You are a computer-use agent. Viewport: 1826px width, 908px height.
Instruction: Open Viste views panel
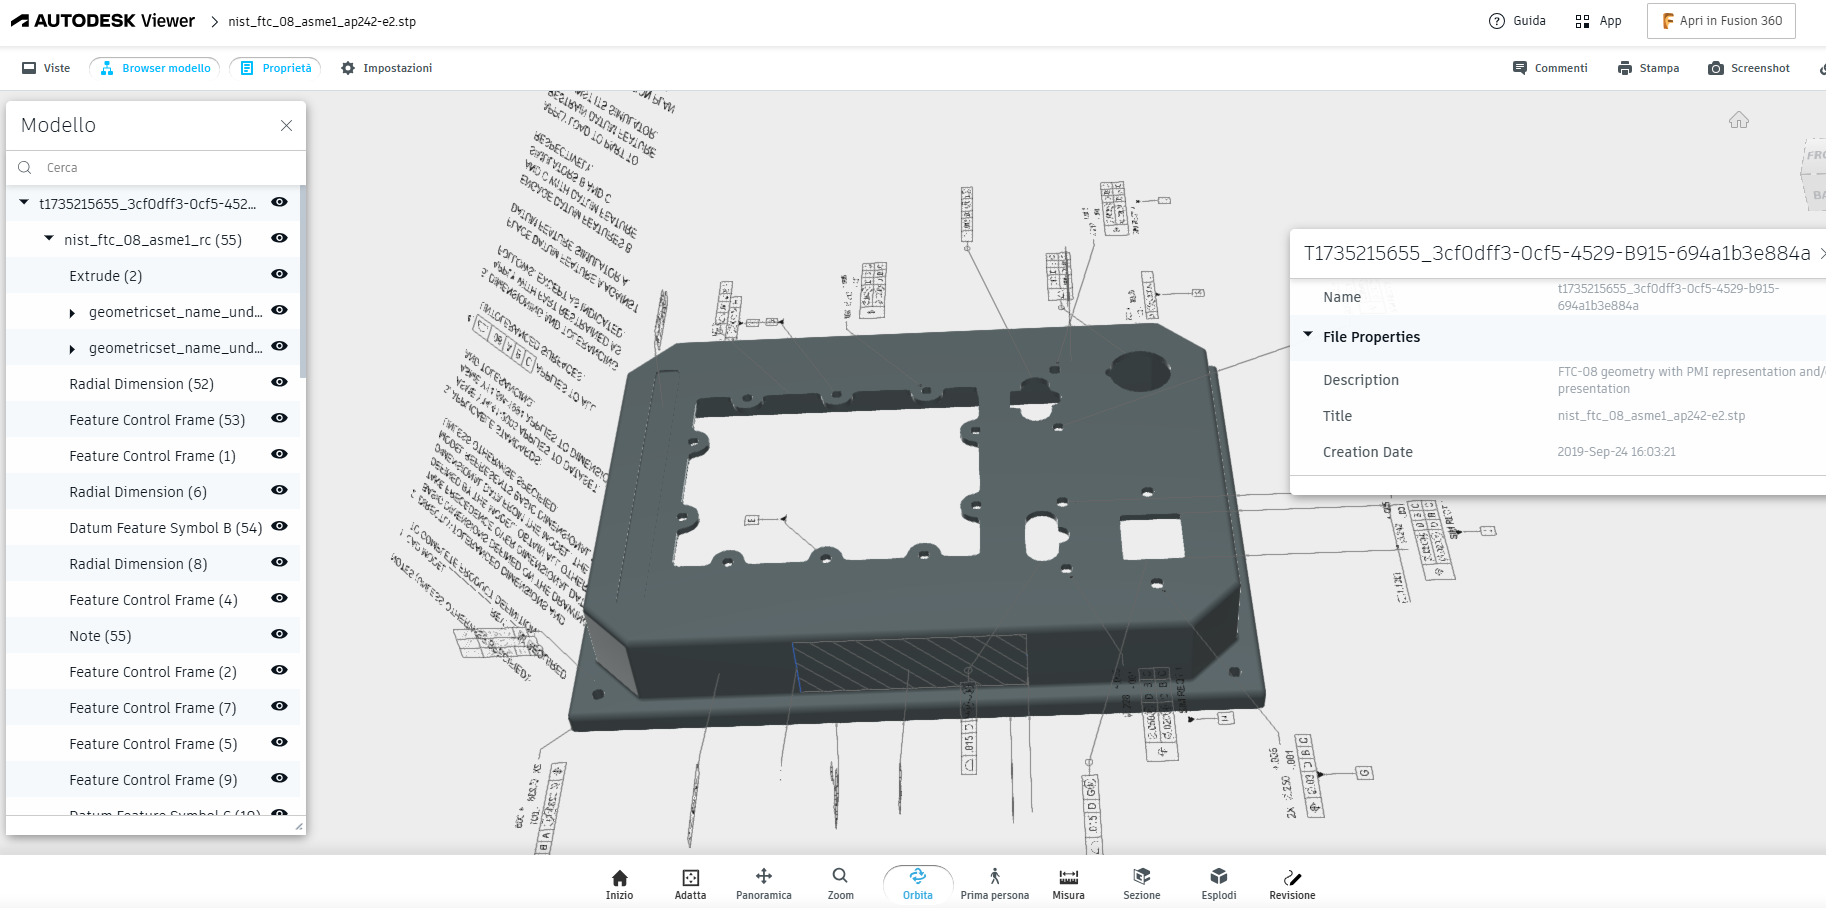tap(46, 68)
